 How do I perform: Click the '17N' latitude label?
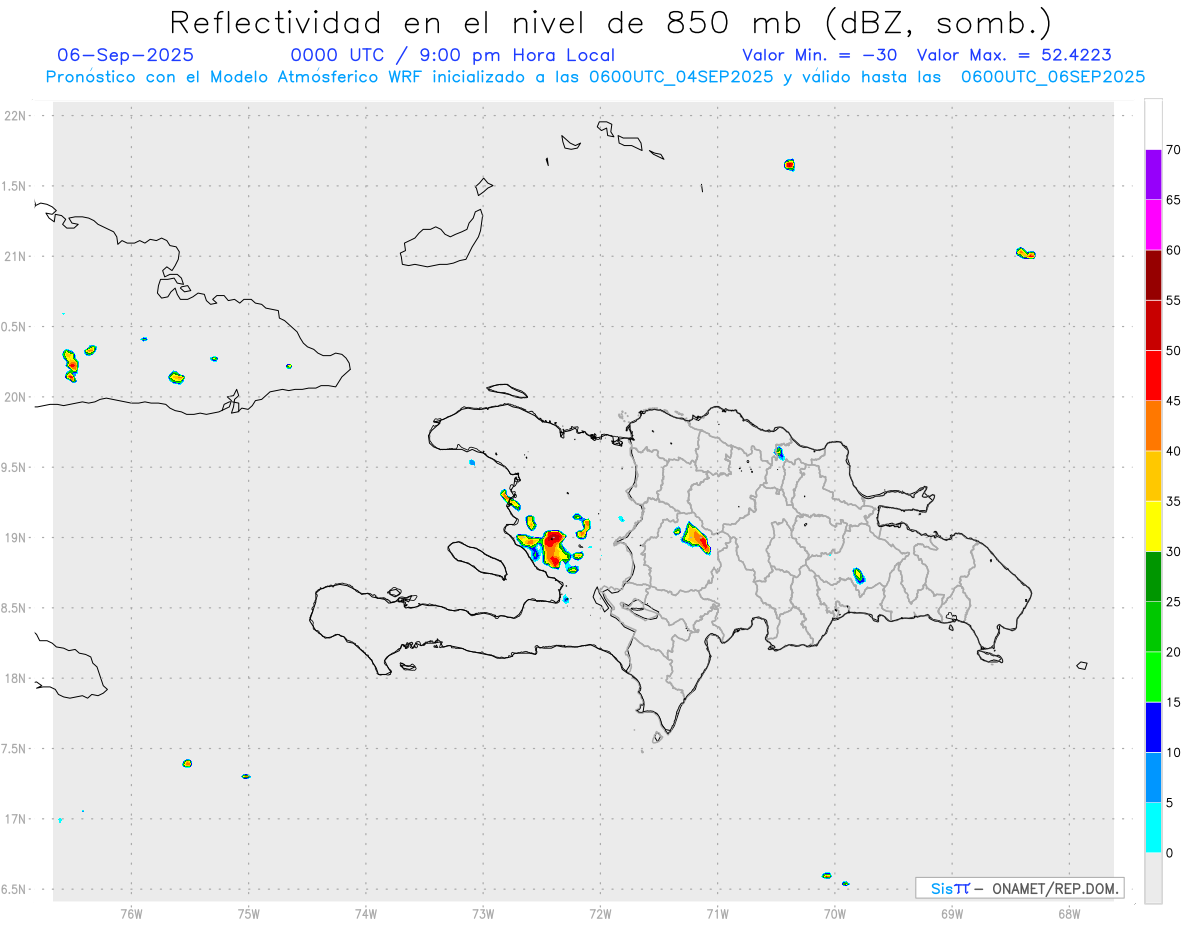pos(15,819)
